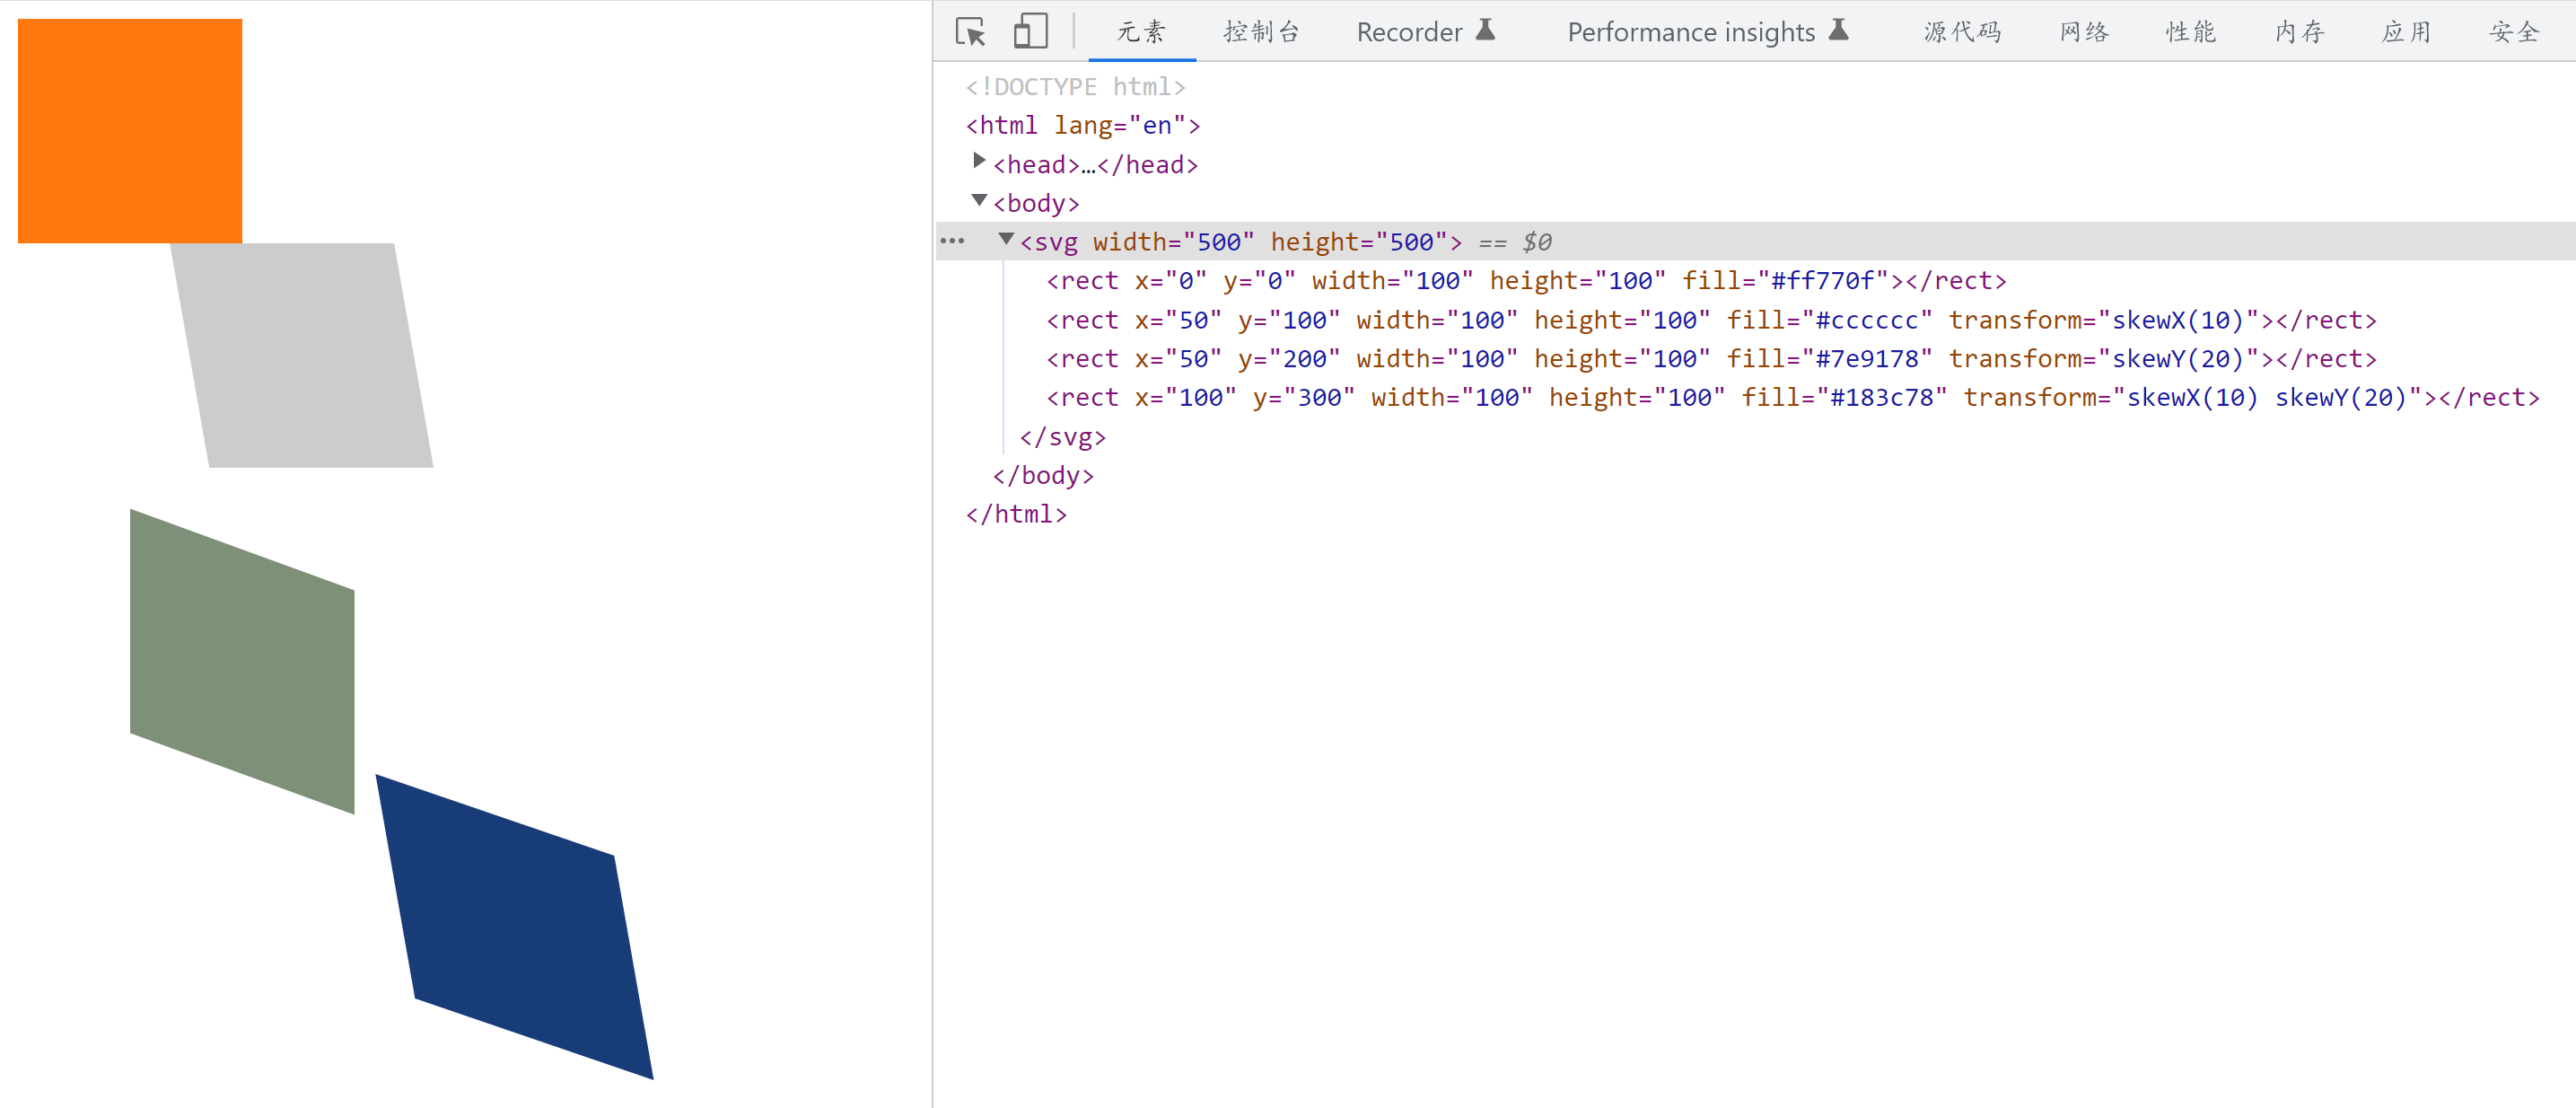Toggle the device toolbar icon
This screenshot has height=1108, width=2576.
(1030, 32)
